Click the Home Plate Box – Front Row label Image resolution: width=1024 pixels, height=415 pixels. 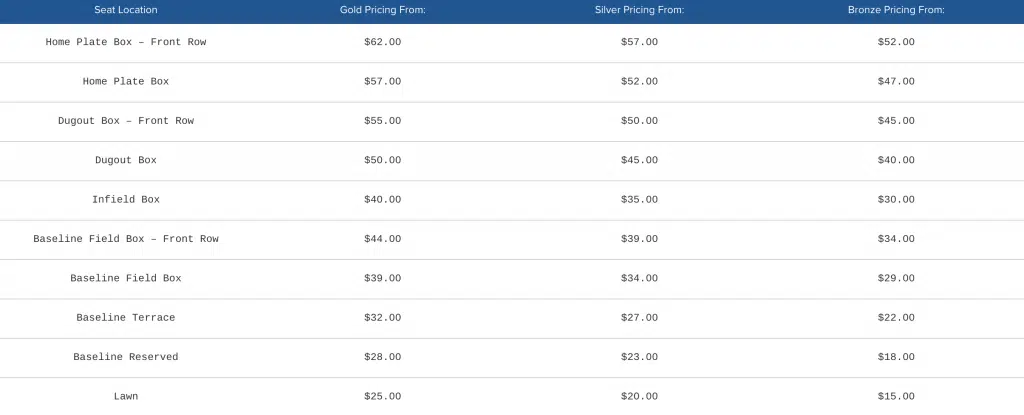126,42
